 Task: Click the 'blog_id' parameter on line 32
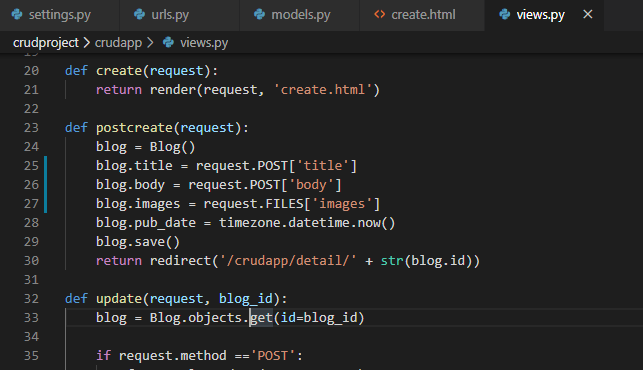pos(246,299)
